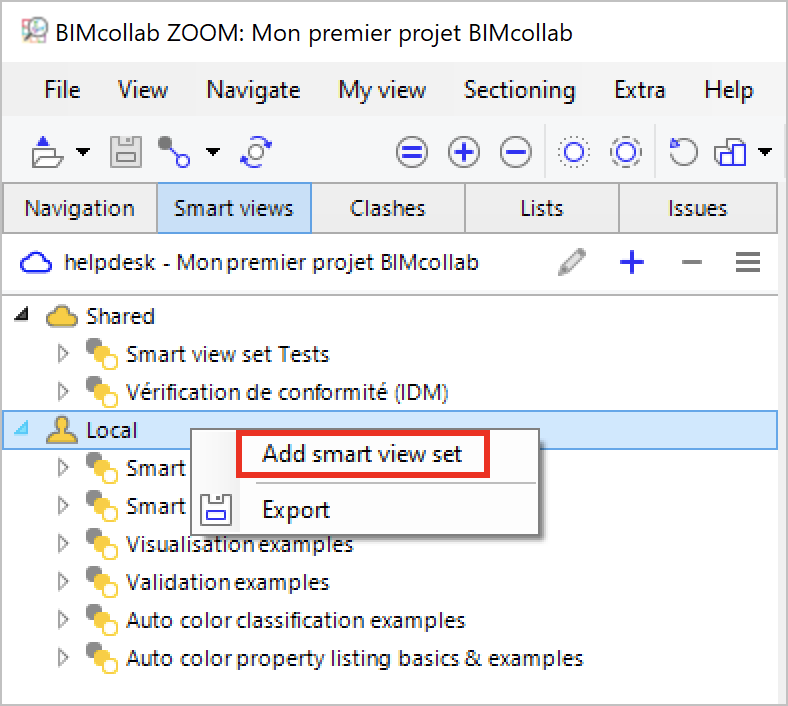Open dropdown arrow beside folder icon
Viewport: 788px width, 706px height.
tap(83, 153)
